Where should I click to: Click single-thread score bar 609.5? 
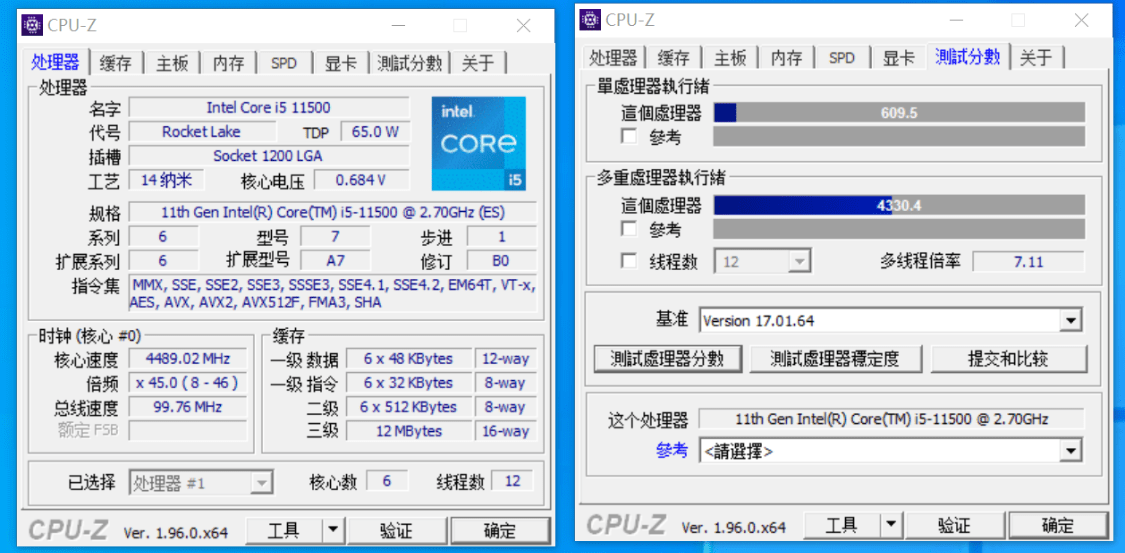(899, 113)
